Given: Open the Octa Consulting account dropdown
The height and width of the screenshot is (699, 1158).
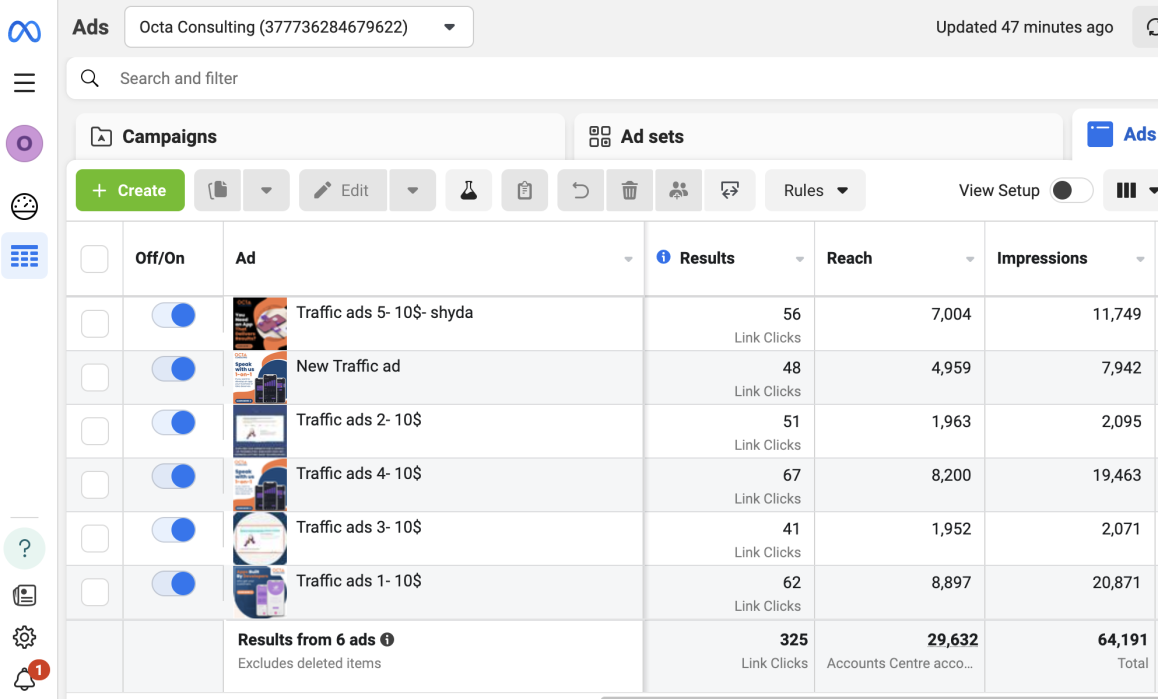Looking at the screenshot, I should [x=299, y=27].
